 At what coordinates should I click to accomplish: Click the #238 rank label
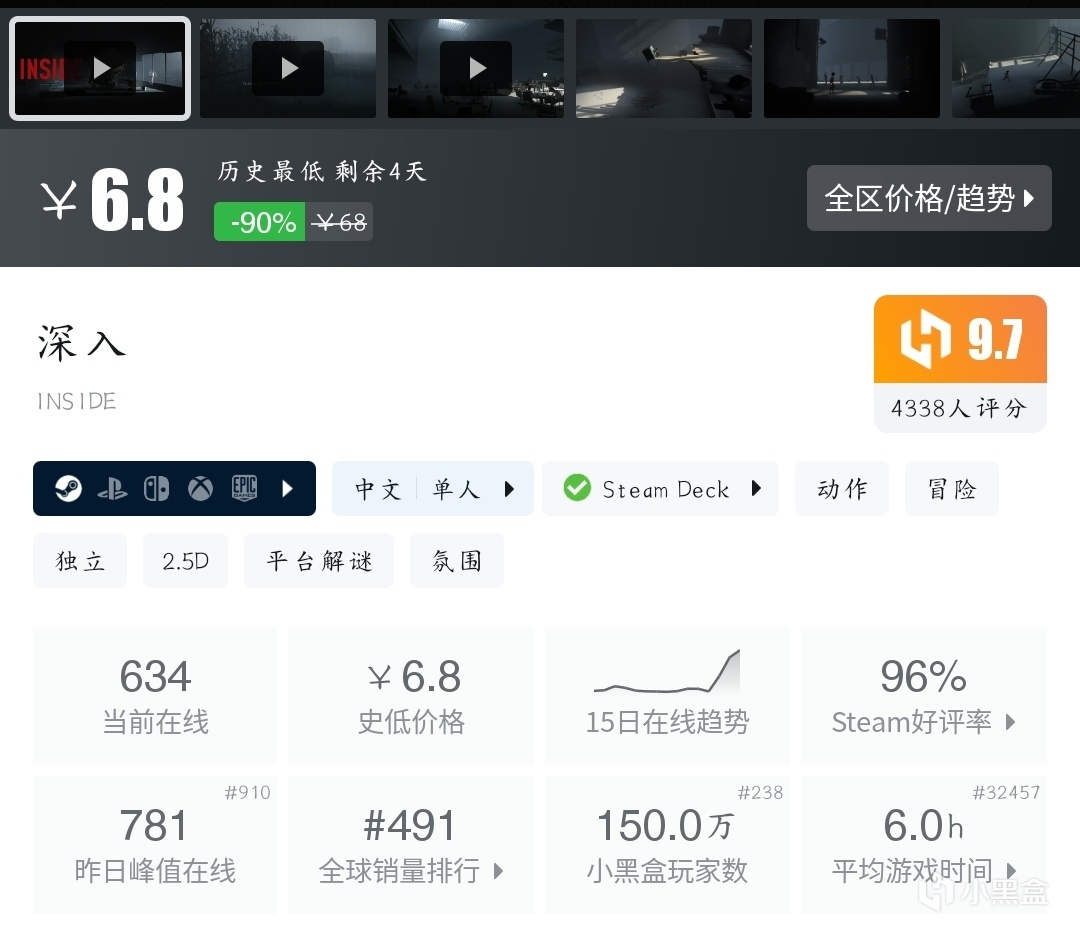tap(760, 792)
